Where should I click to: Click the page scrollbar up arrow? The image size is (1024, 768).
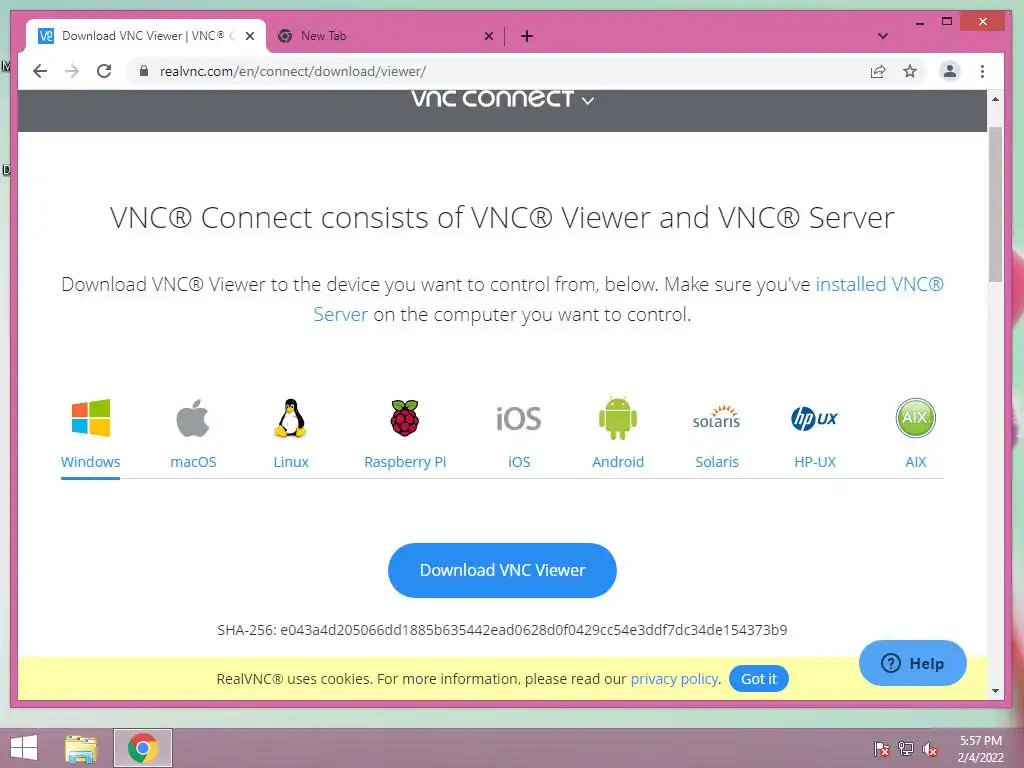coord(995,99)
